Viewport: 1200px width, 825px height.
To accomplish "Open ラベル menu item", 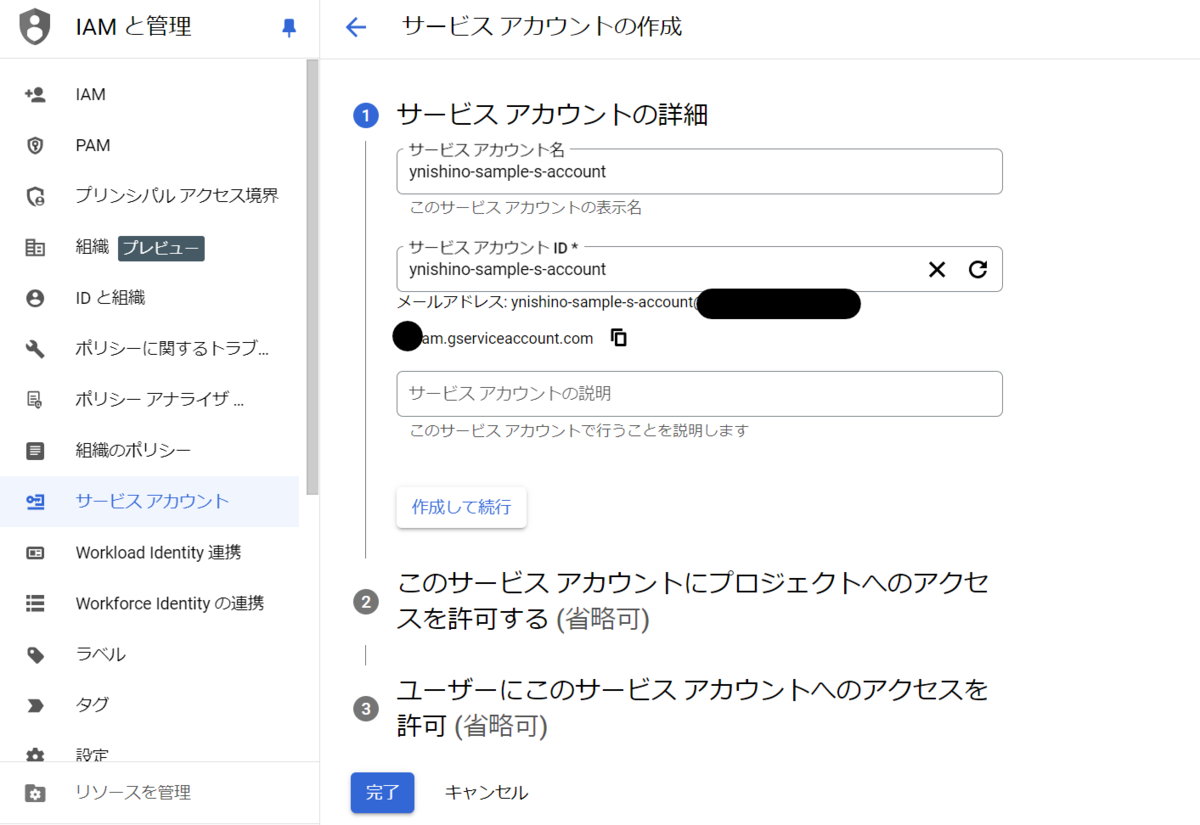I will (x=150, y=655).
